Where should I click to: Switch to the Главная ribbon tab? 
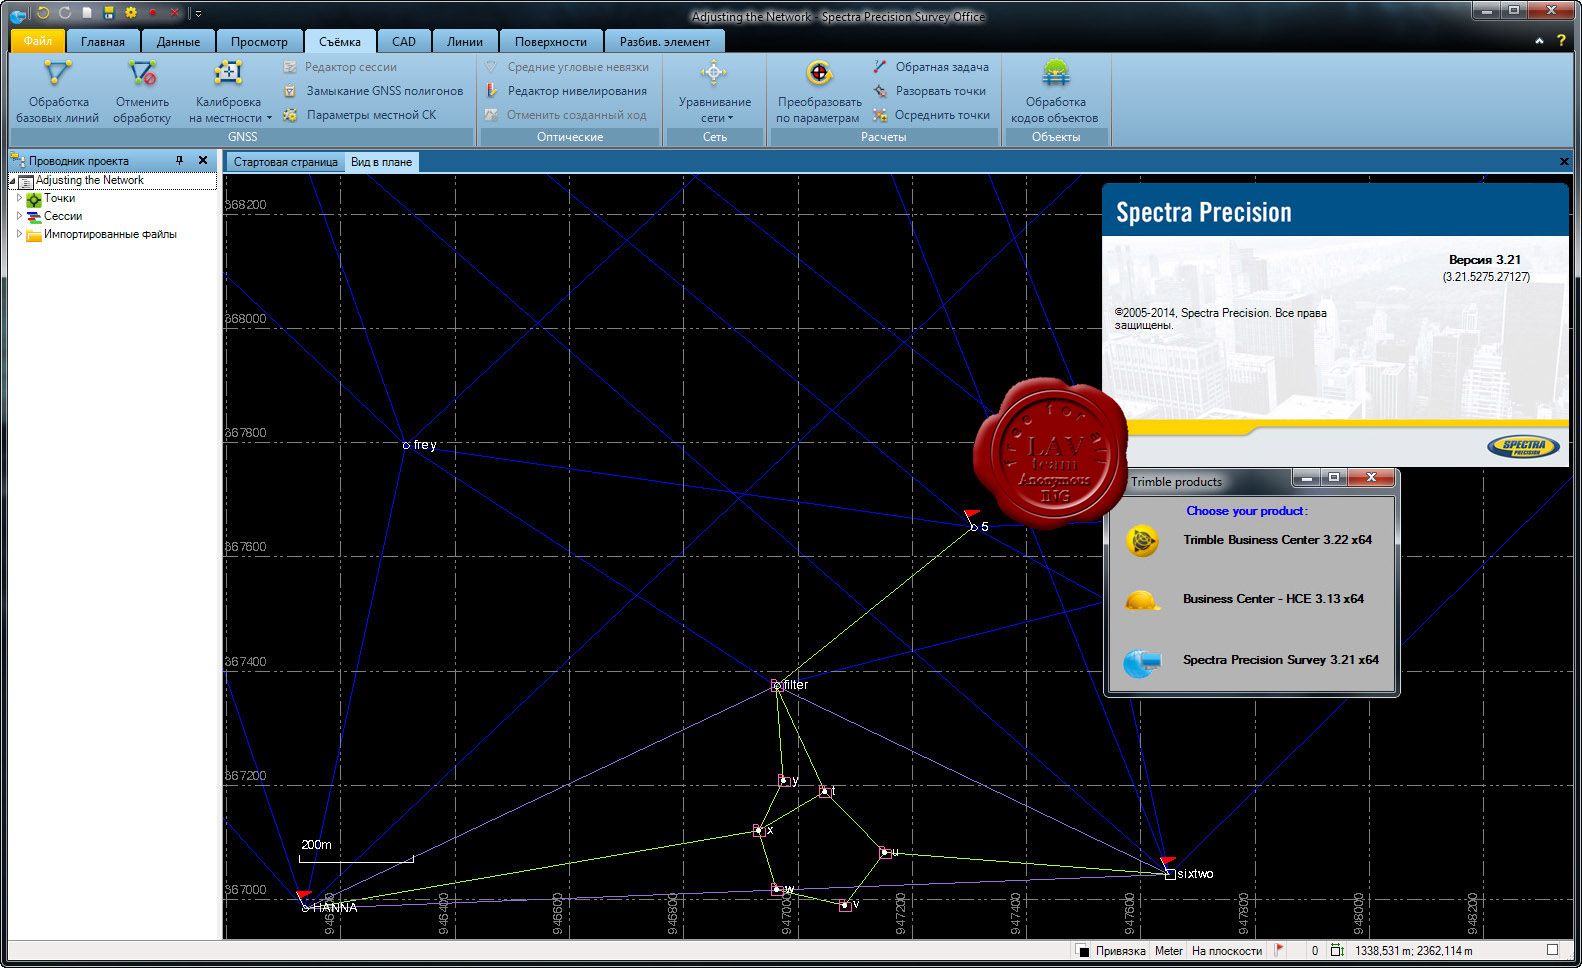pos(103,42)
